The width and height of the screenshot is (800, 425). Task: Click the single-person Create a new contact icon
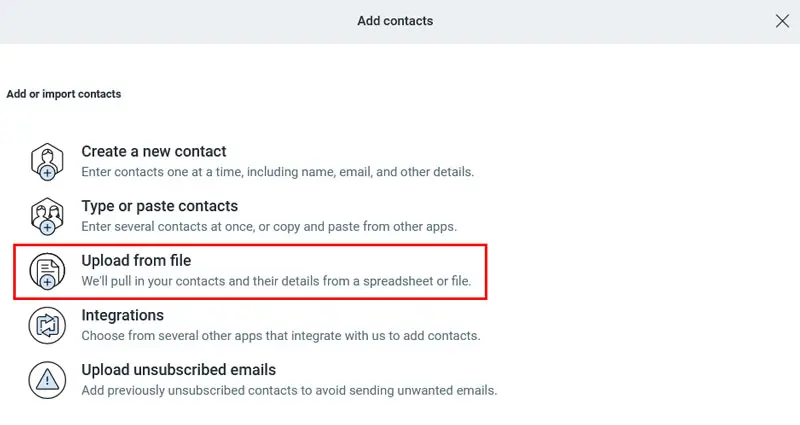click(x=47, y=162)
